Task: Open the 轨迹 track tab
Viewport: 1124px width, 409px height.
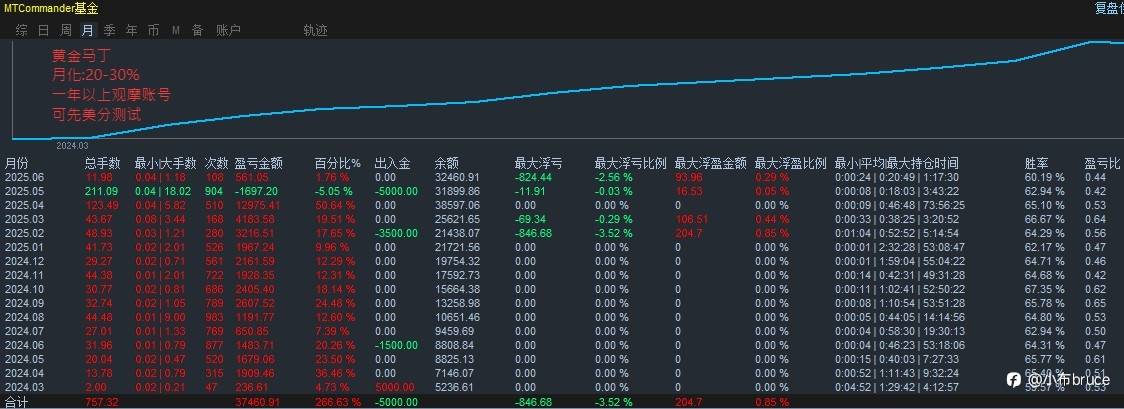Action: click(x=315, y=30)
